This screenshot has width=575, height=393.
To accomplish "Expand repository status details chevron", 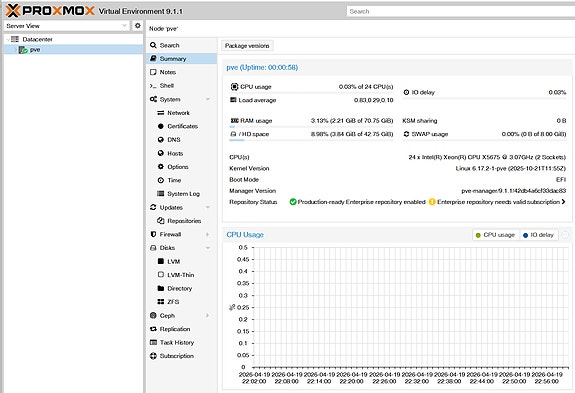I will pos(563,202).
